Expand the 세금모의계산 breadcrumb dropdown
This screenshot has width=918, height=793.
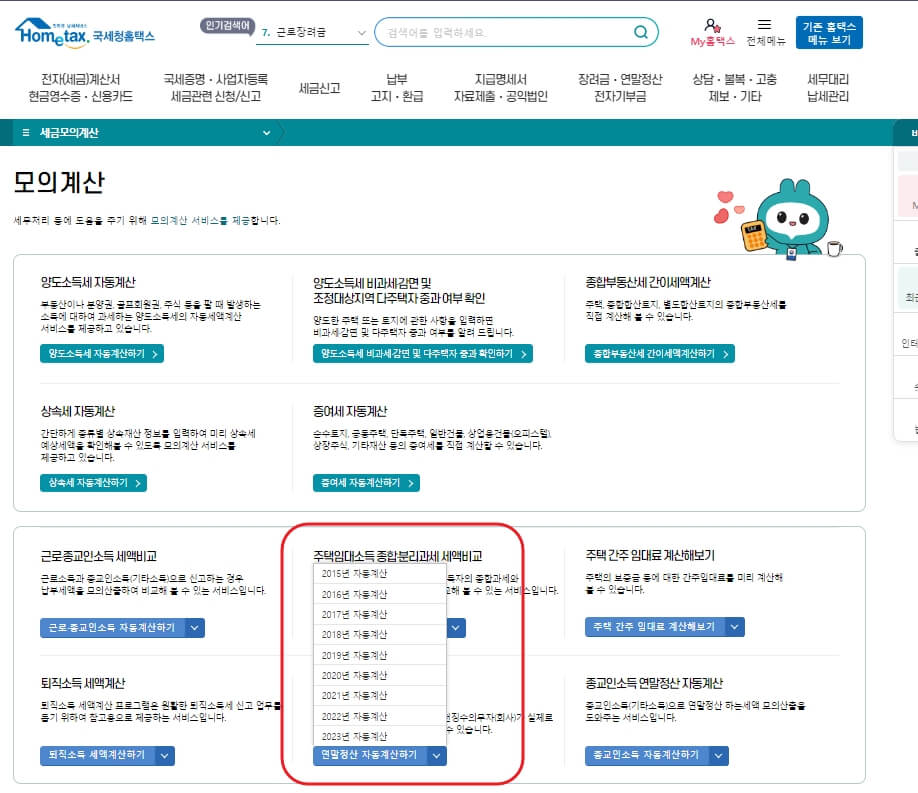coord(266,133)
